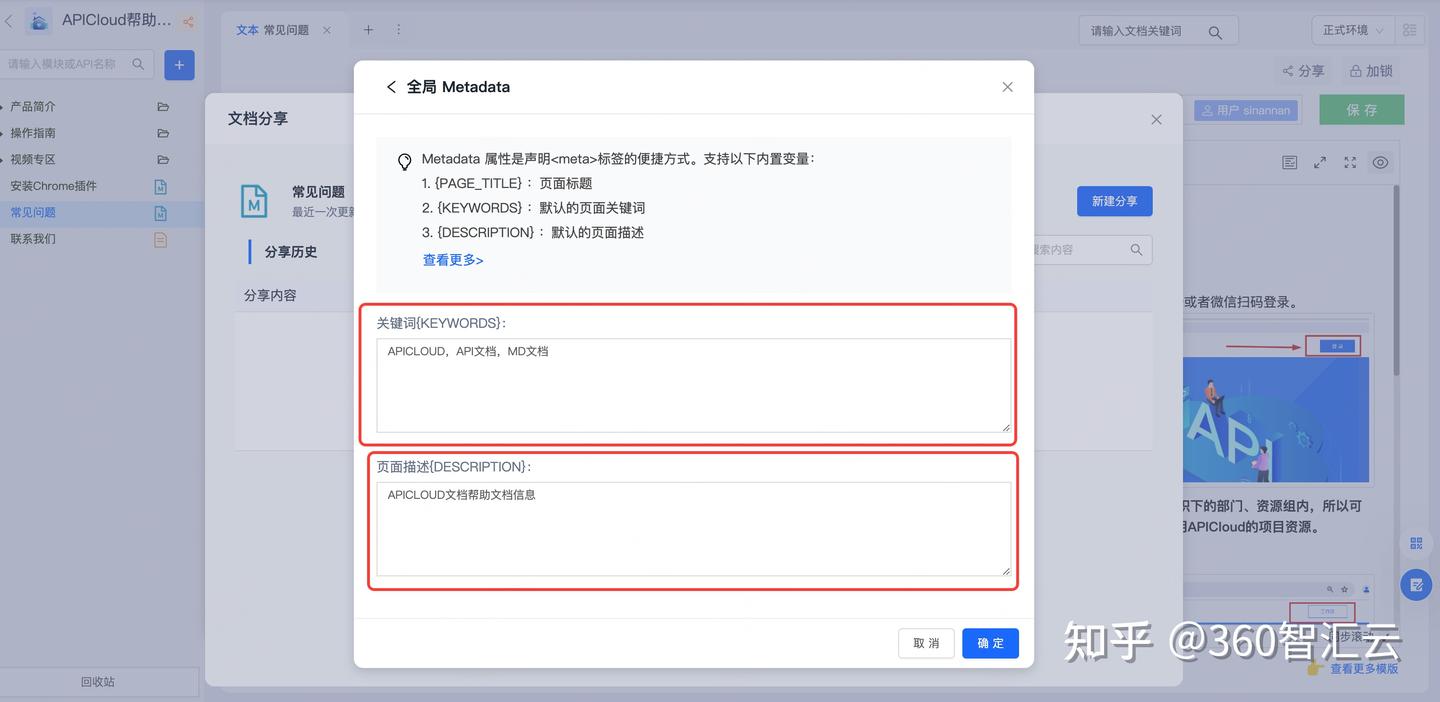Click the 新建分享 button

(x=1114, y=201)
